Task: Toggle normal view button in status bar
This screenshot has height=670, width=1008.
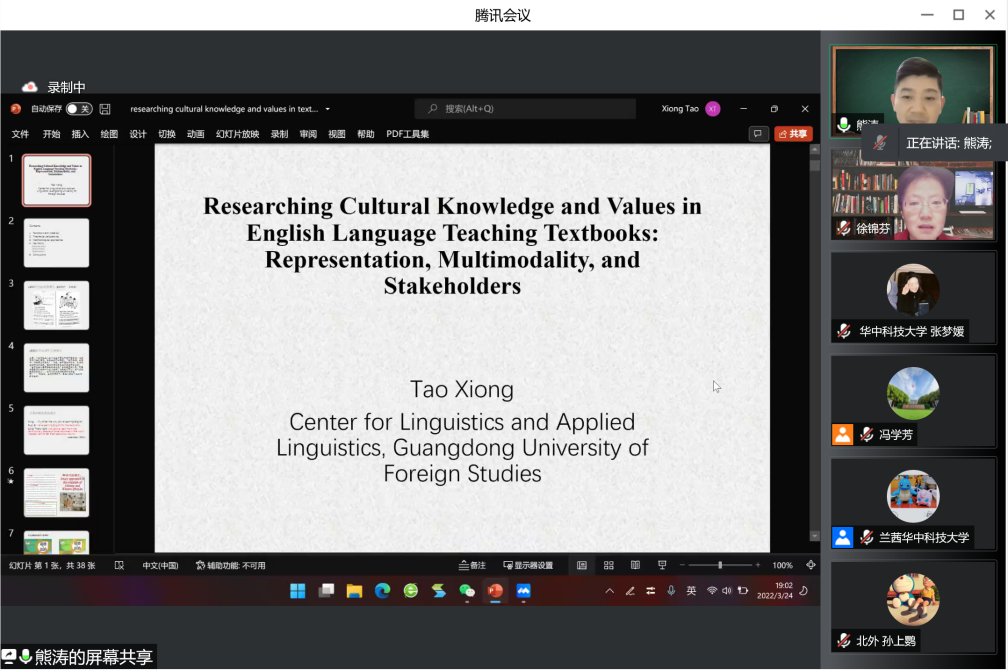Action: click(x=582, y=565)
